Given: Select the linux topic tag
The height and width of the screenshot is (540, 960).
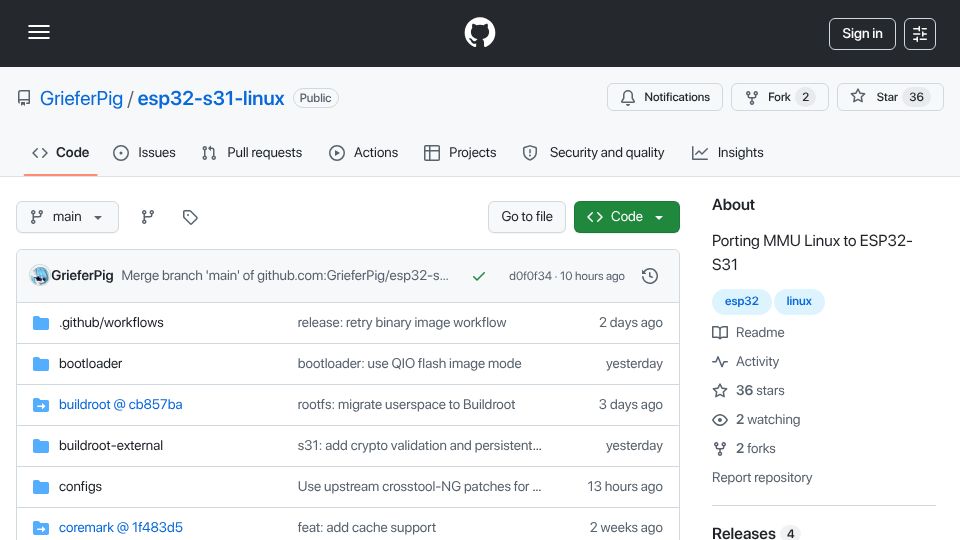Looking at the screenshot, I should [x=799, y=301].
